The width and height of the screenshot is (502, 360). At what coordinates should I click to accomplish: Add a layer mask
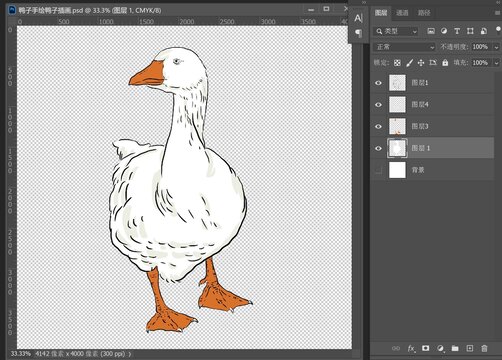pyautogui.click(x=425, y=348)
